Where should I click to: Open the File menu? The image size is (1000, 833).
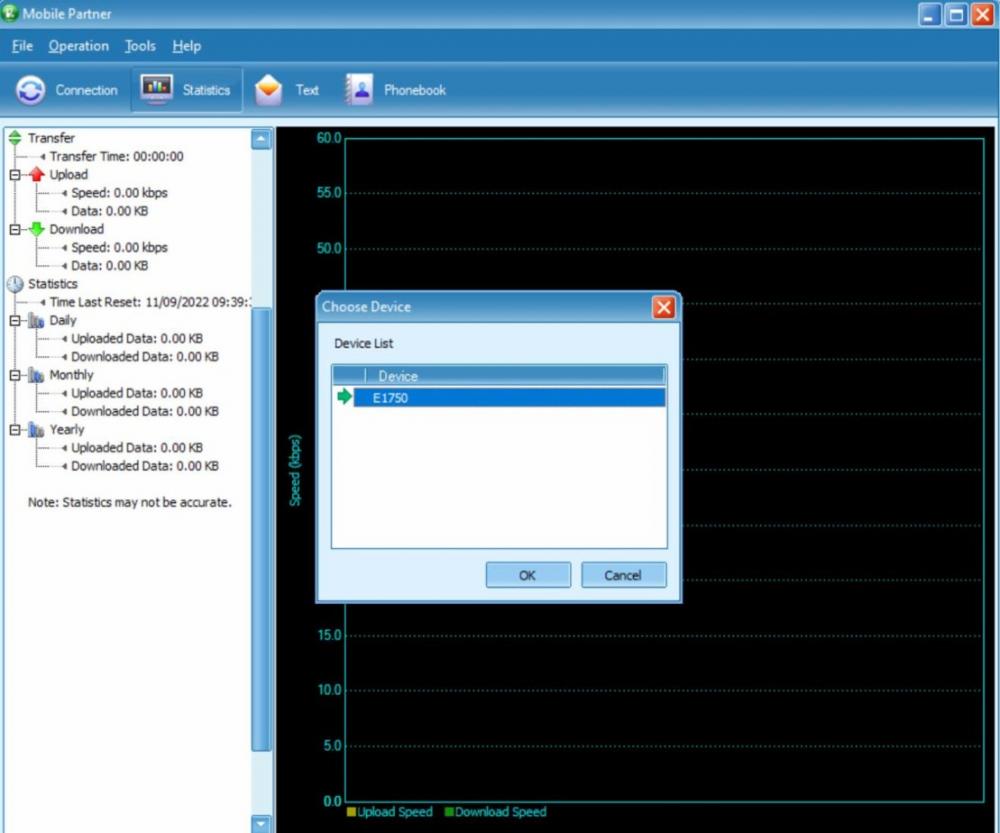[x=22, y=46]
